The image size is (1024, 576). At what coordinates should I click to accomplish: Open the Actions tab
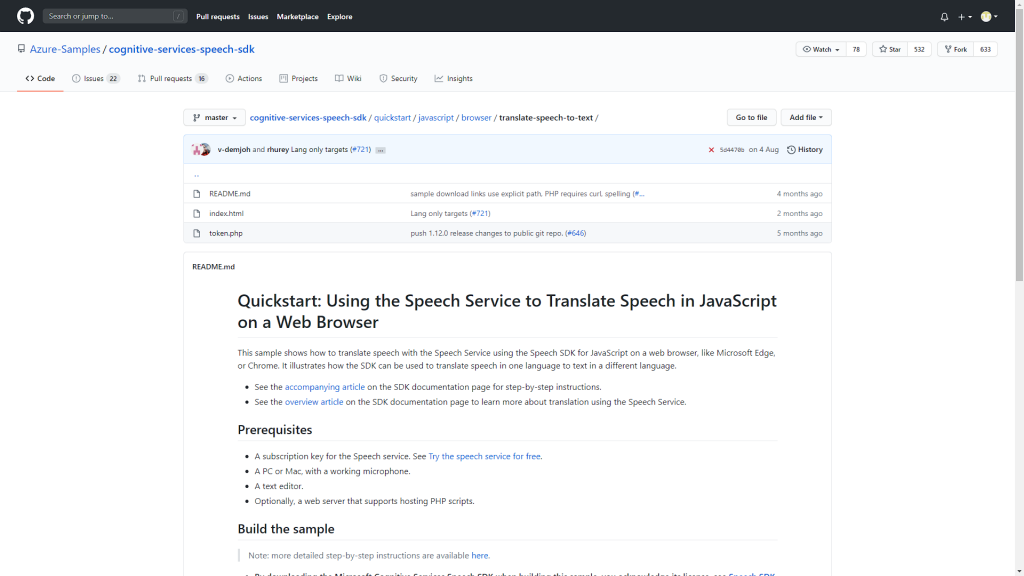coord(244,78)
